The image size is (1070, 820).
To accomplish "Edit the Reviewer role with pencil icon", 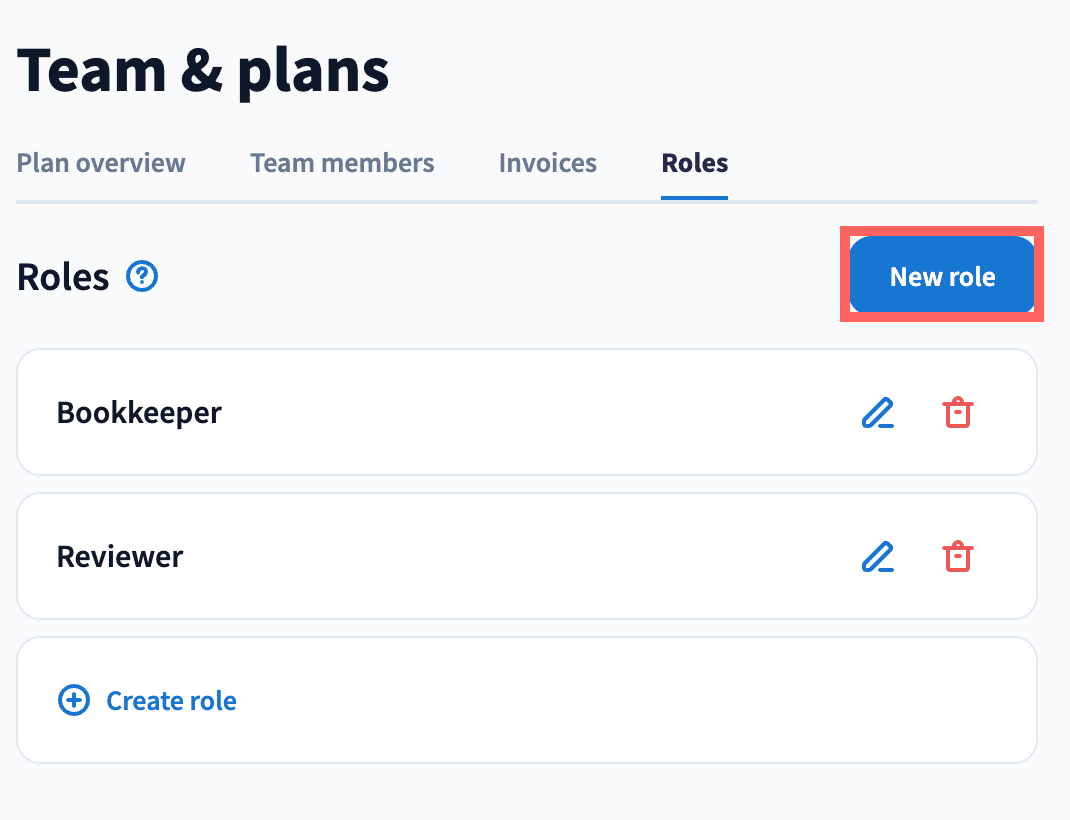I will 877,556.
